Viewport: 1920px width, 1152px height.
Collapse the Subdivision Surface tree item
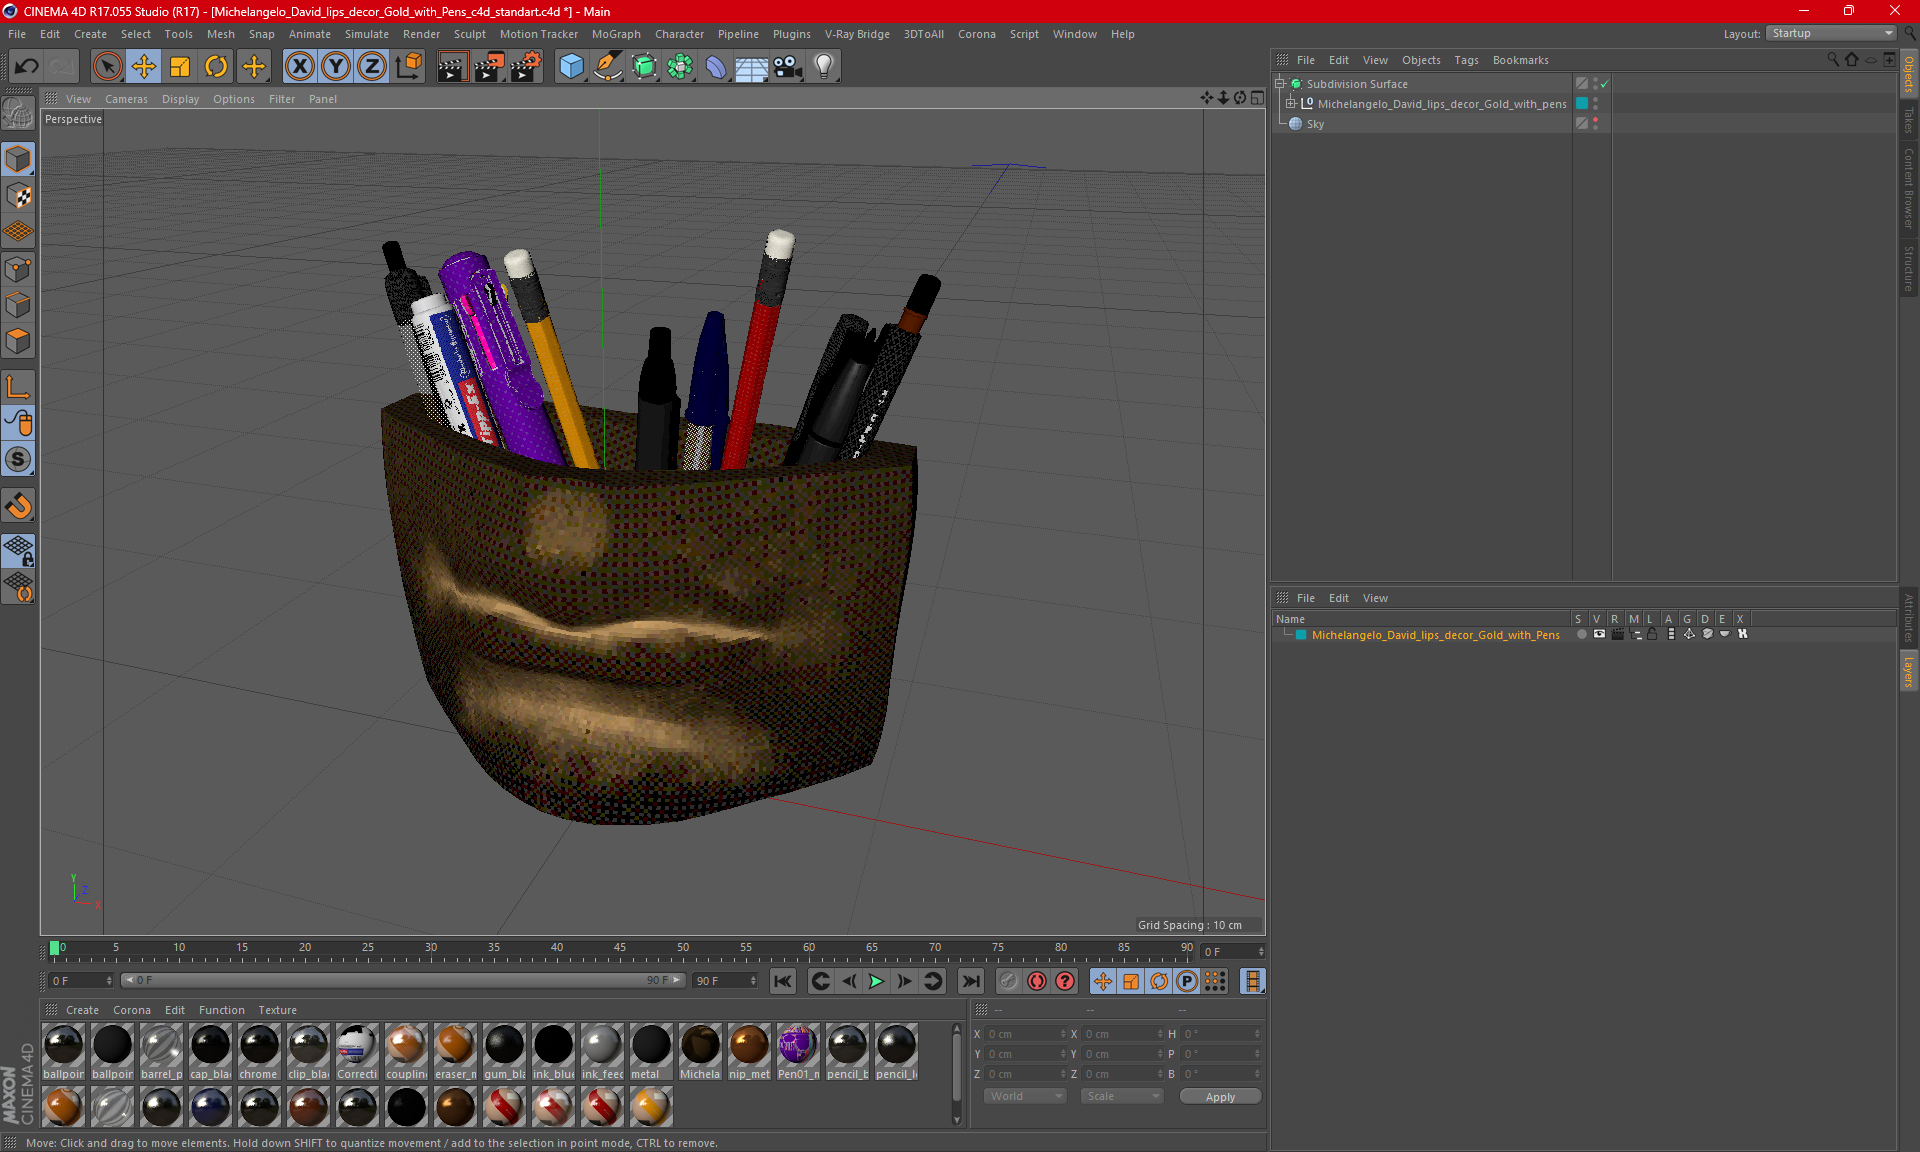(1280, 84)
